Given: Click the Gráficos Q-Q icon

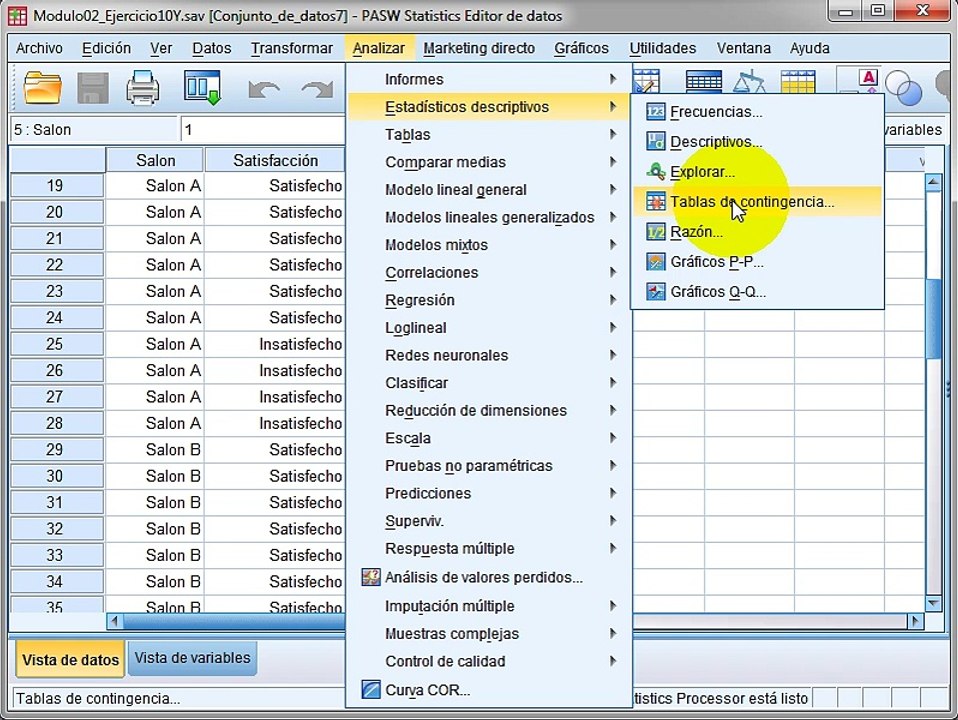Looking at the screenshot, I should 655,291.
